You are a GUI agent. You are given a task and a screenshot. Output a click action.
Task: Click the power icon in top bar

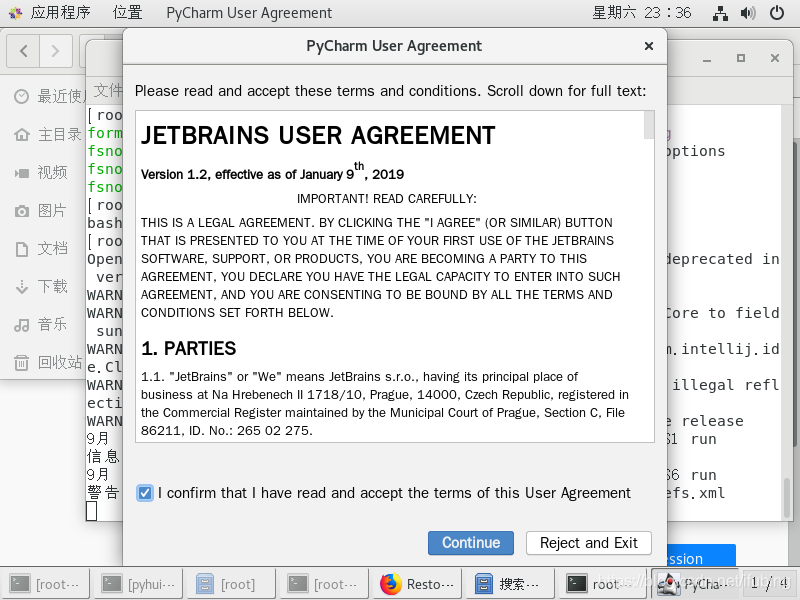pyautogui.click(x=777, y=13)
